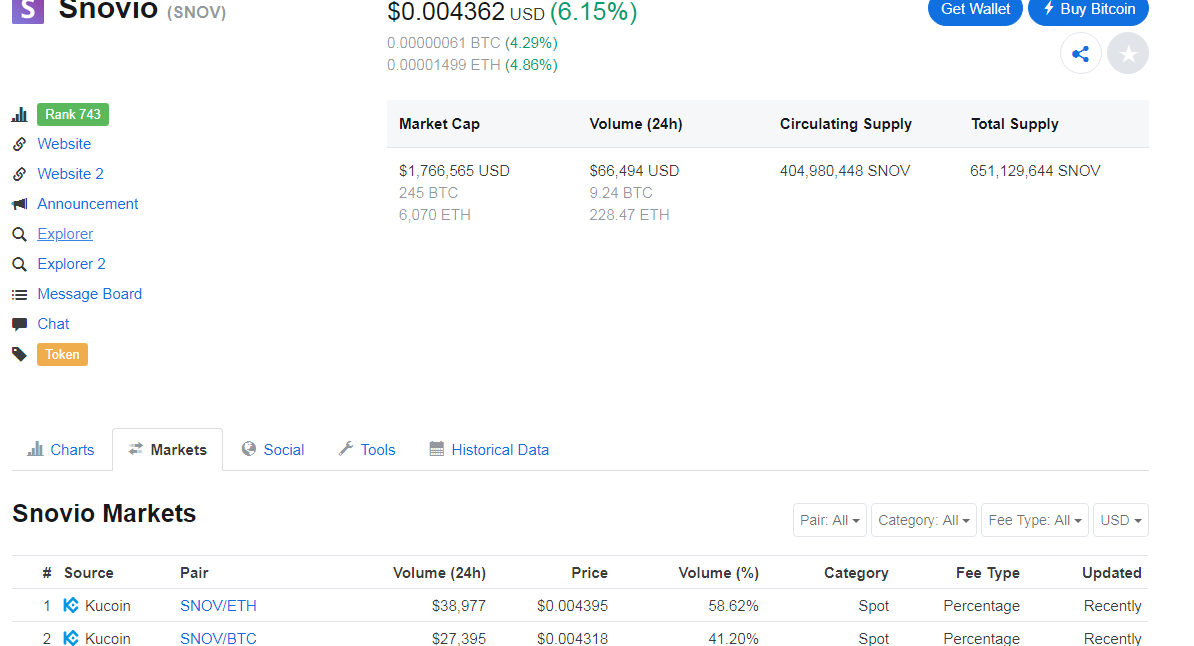Click magnifier icon beside Explorer
Viewport: 1194px width, 646px height.
(x=20, y=234)
